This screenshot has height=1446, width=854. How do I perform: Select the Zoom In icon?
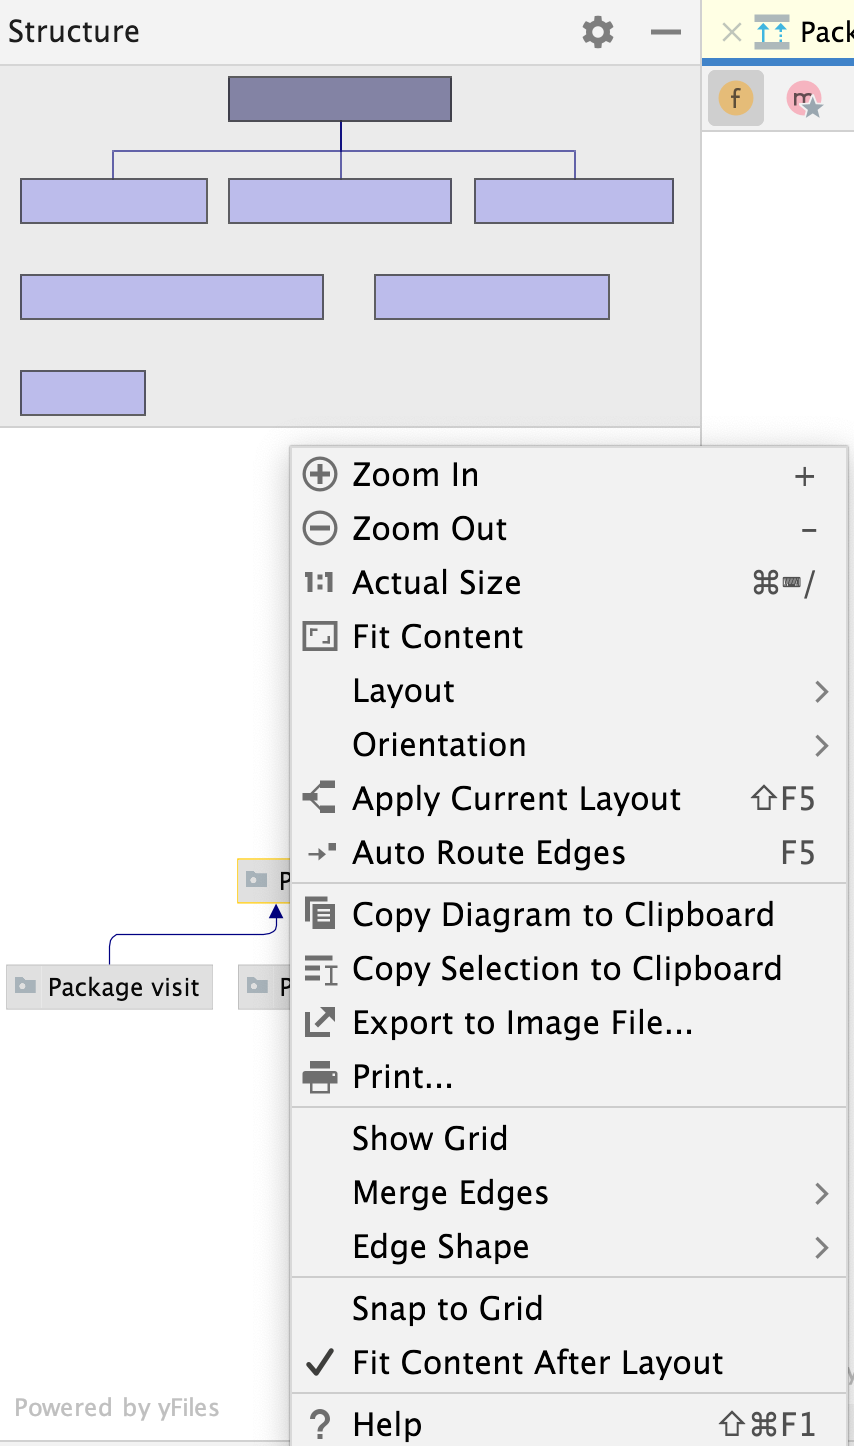tap(320, 475)
